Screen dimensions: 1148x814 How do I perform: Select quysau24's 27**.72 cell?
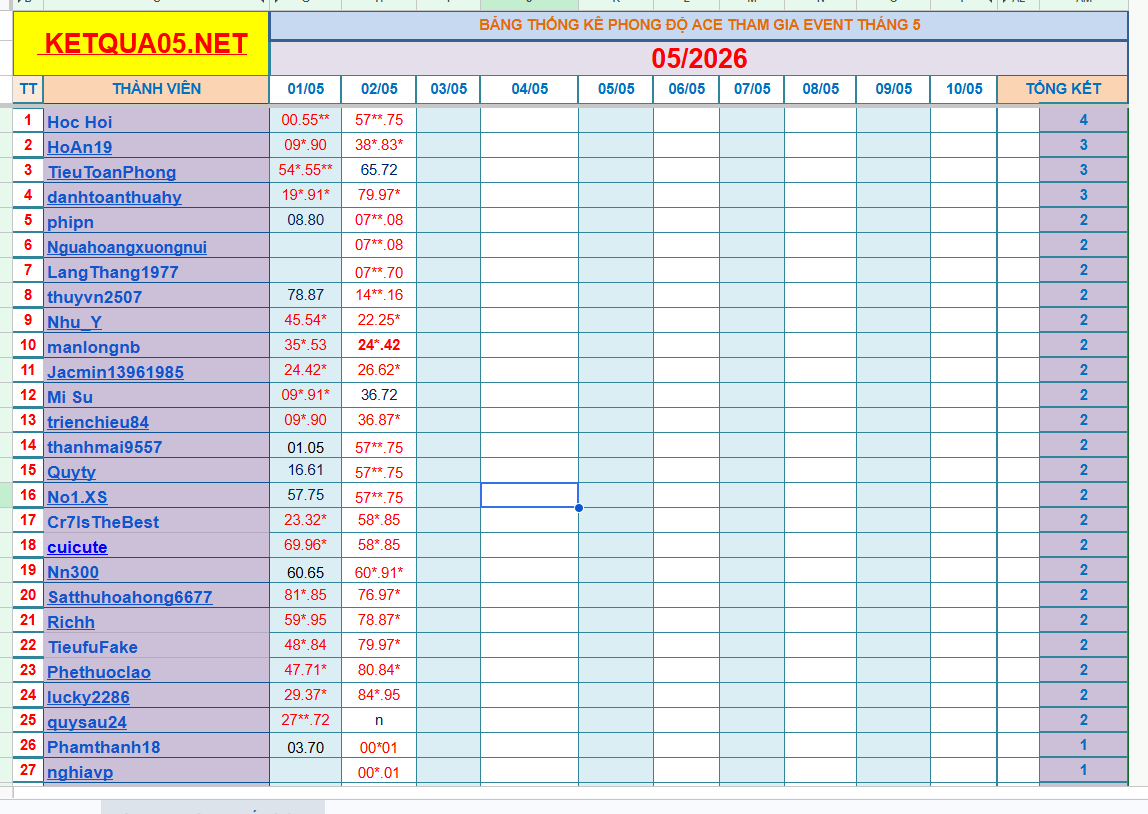305,720
